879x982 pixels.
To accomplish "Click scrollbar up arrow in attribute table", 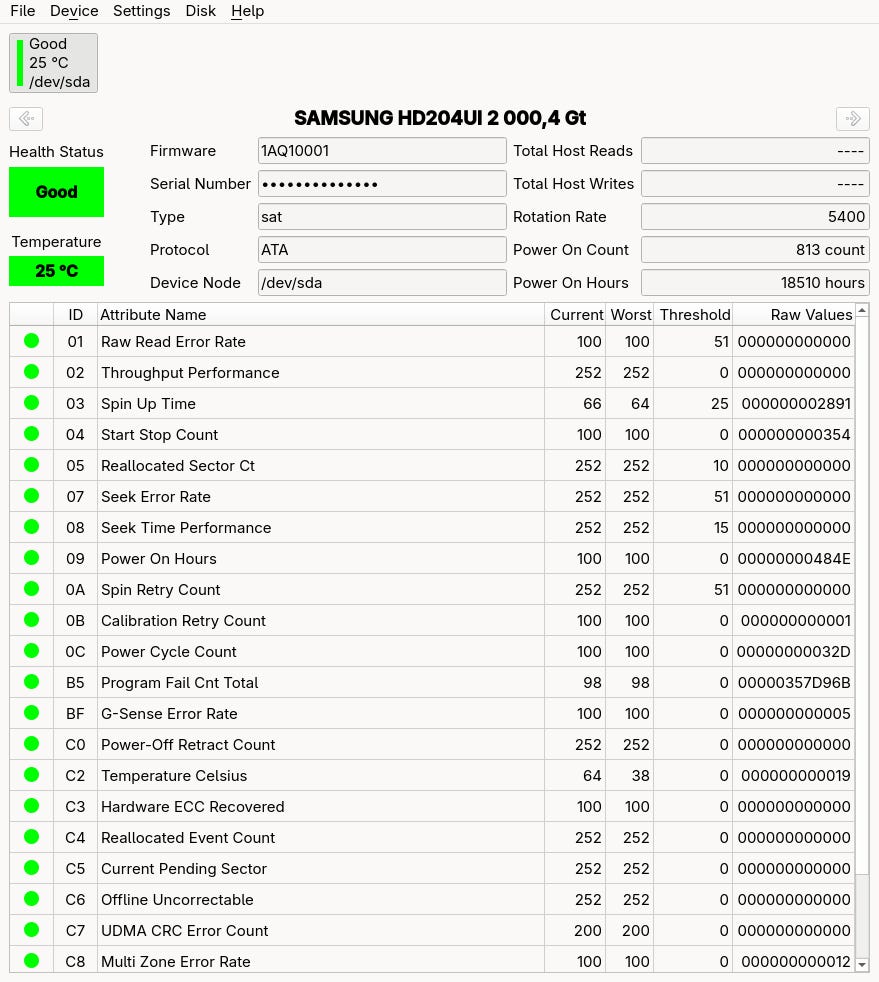I will [862, 310].
